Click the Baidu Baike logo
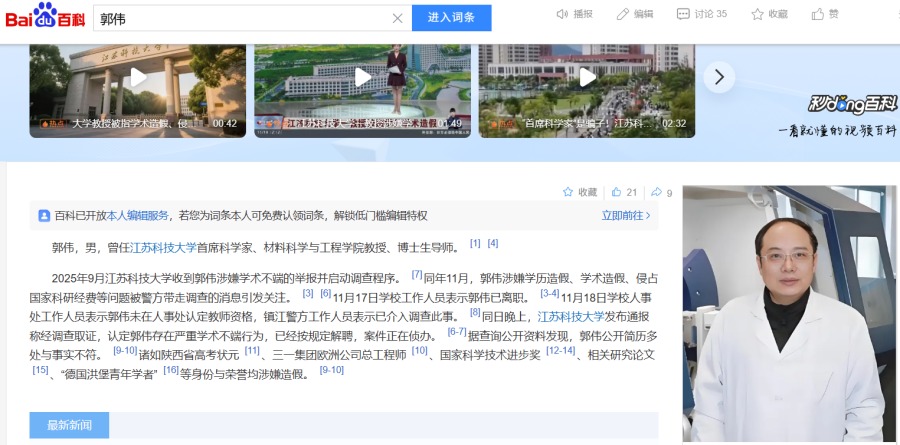This screenshot has width=900, height=445. point(46,16)
